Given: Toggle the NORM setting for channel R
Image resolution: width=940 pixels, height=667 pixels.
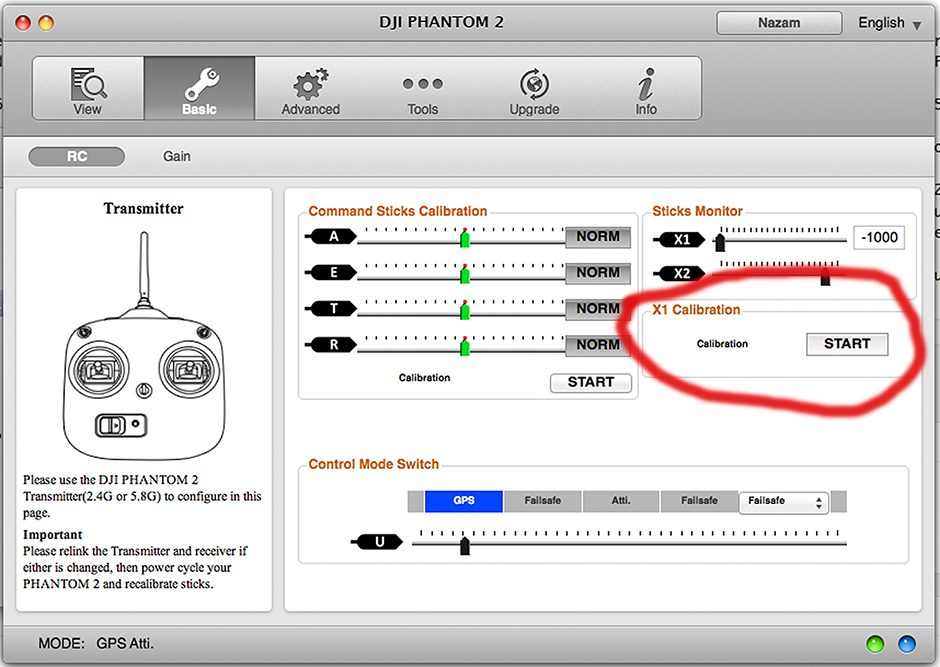Looking at the screenshot, I should tap(598, 345).
